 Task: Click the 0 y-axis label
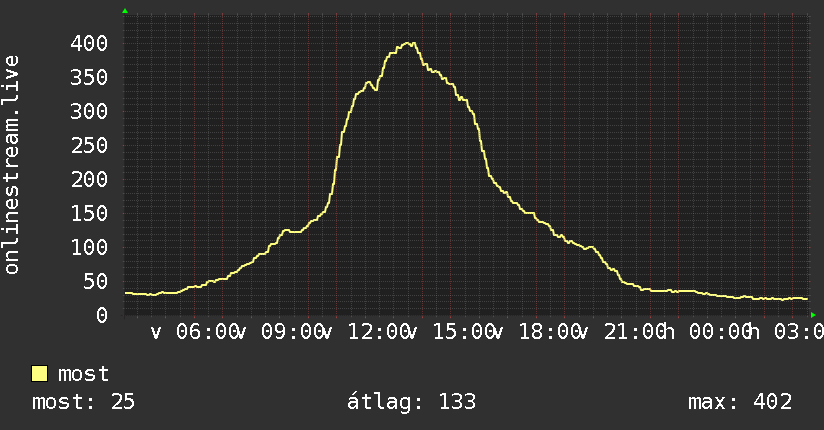pyautogui.click(x=102, y=315)
